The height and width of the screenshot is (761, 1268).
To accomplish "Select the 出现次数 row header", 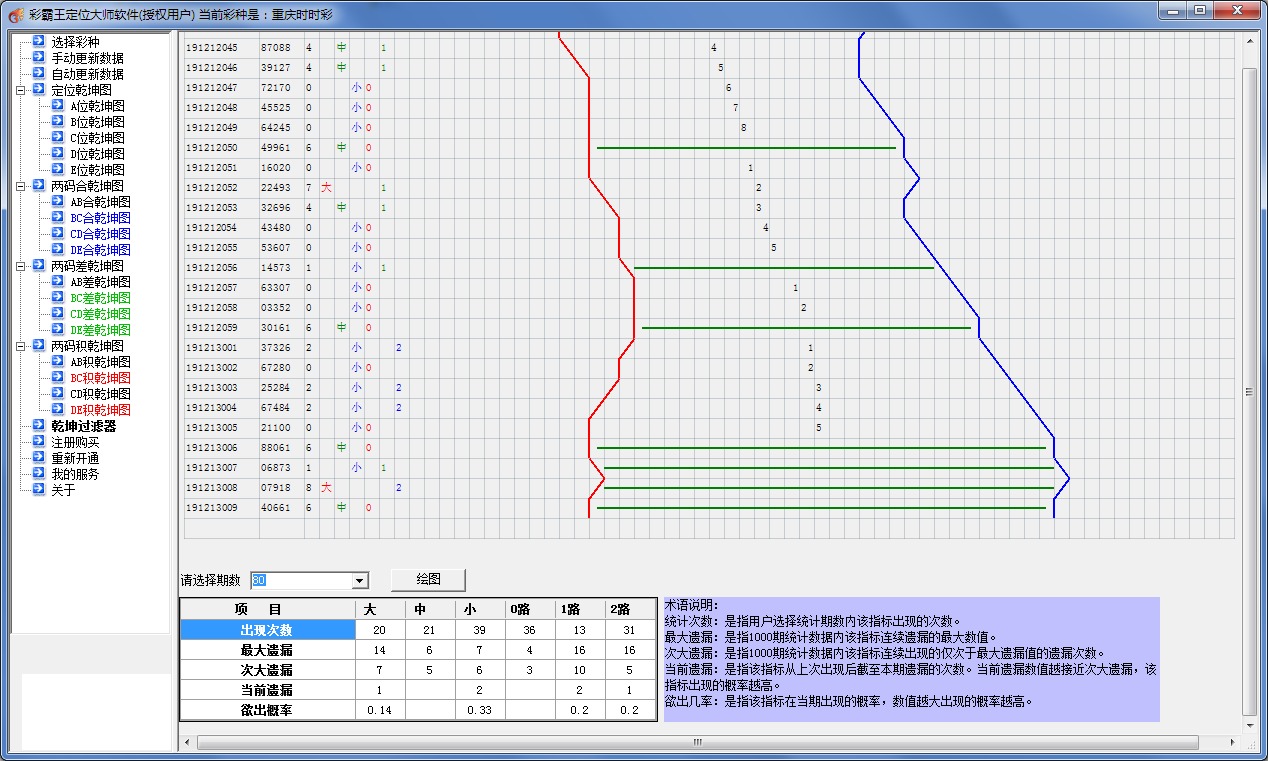I will [x=267, y=630].
